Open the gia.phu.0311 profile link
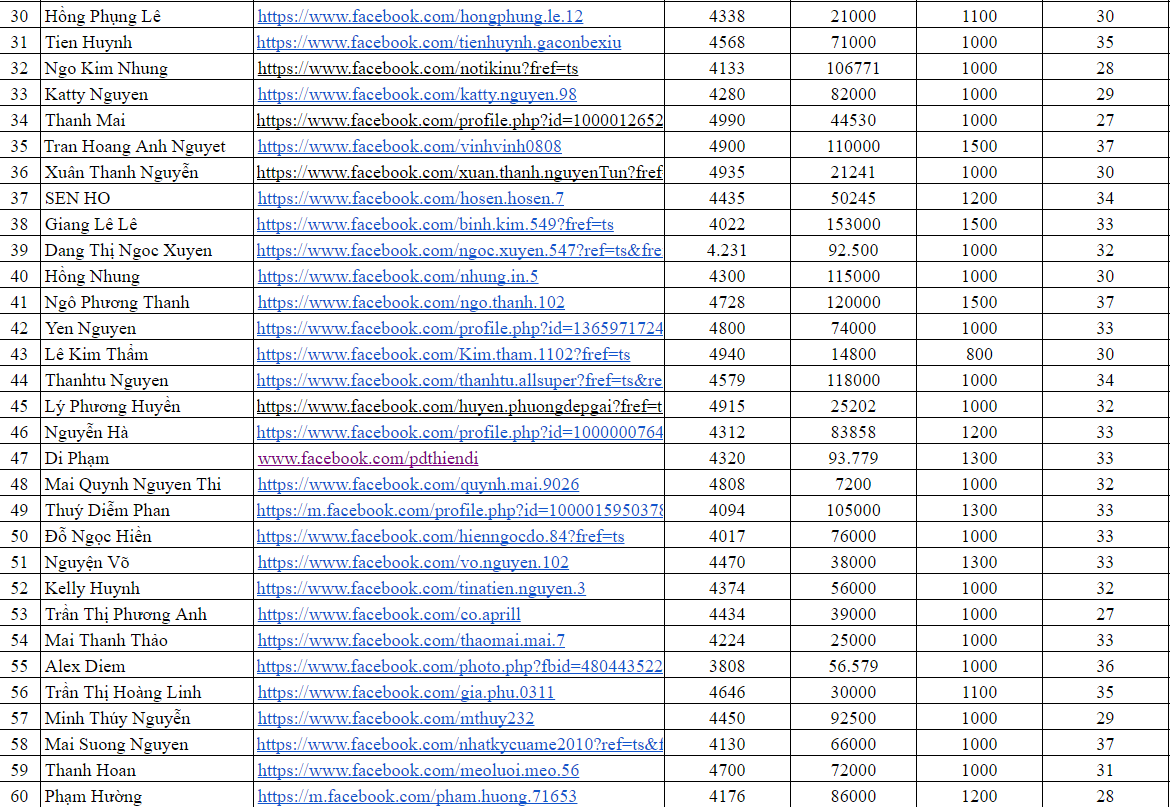The image size is (1170, 807). [x=406, y=693]
